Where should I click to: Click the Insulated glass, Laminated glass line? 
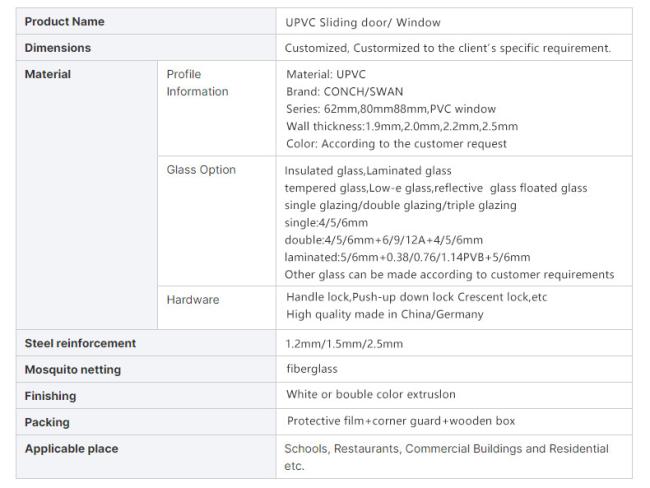point(368,171)
